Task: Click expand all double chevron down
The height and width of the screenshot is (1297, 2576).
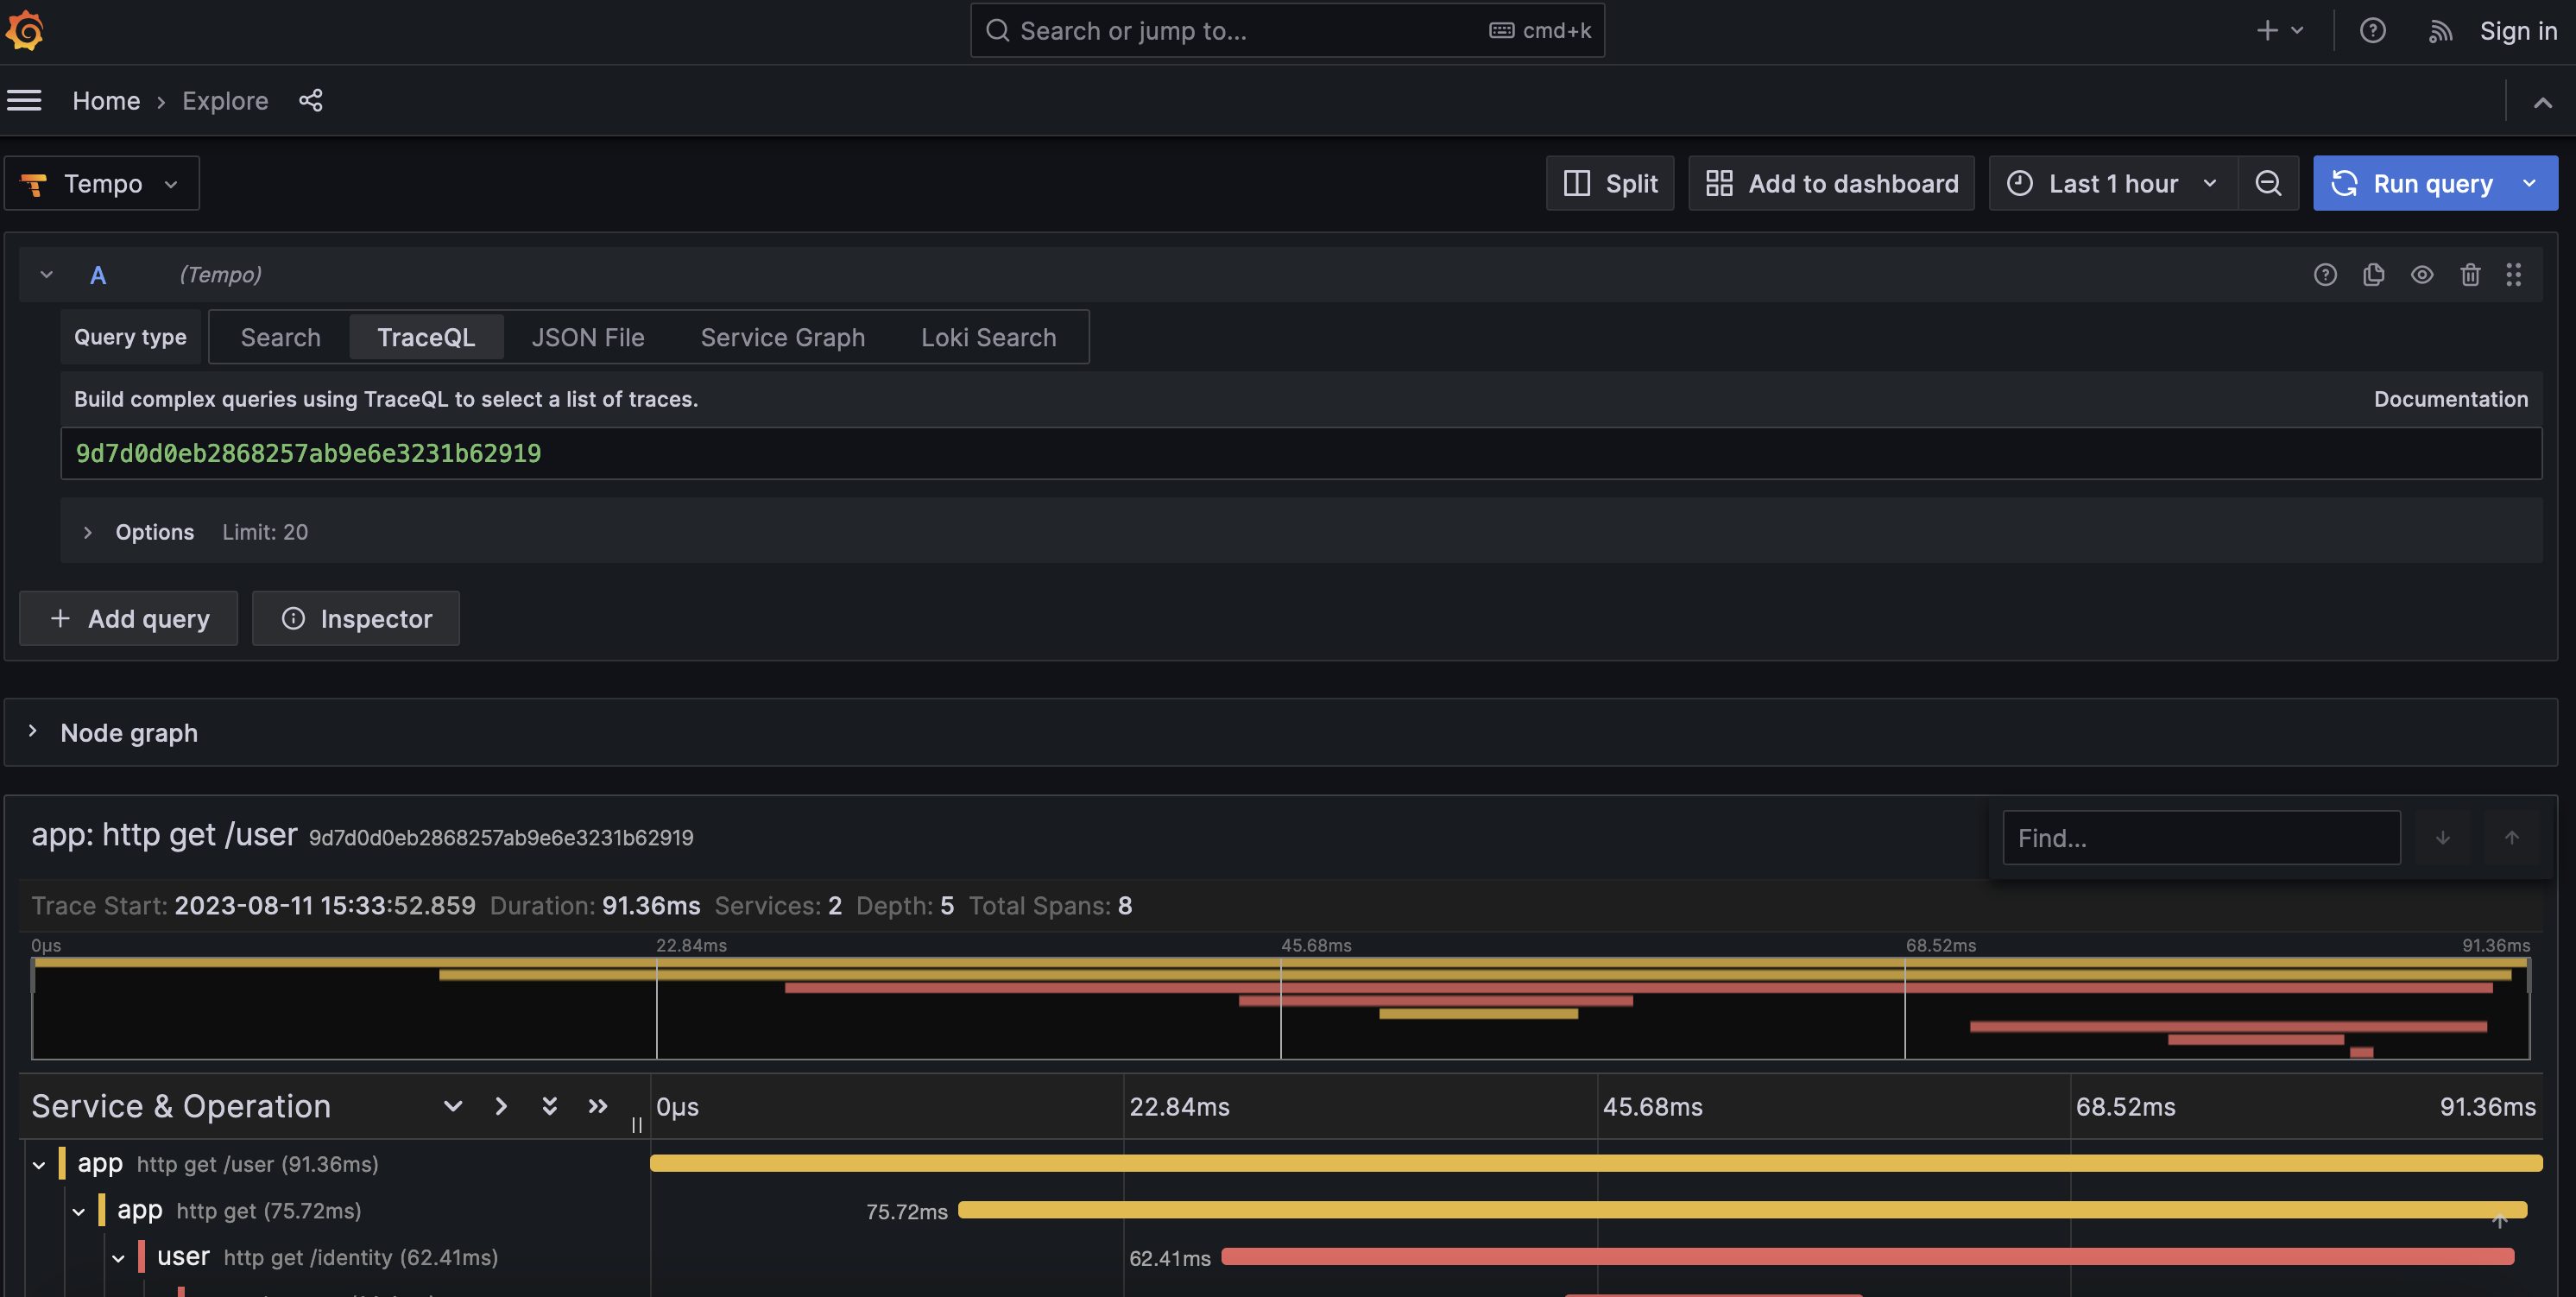Action: [549, 1106]
